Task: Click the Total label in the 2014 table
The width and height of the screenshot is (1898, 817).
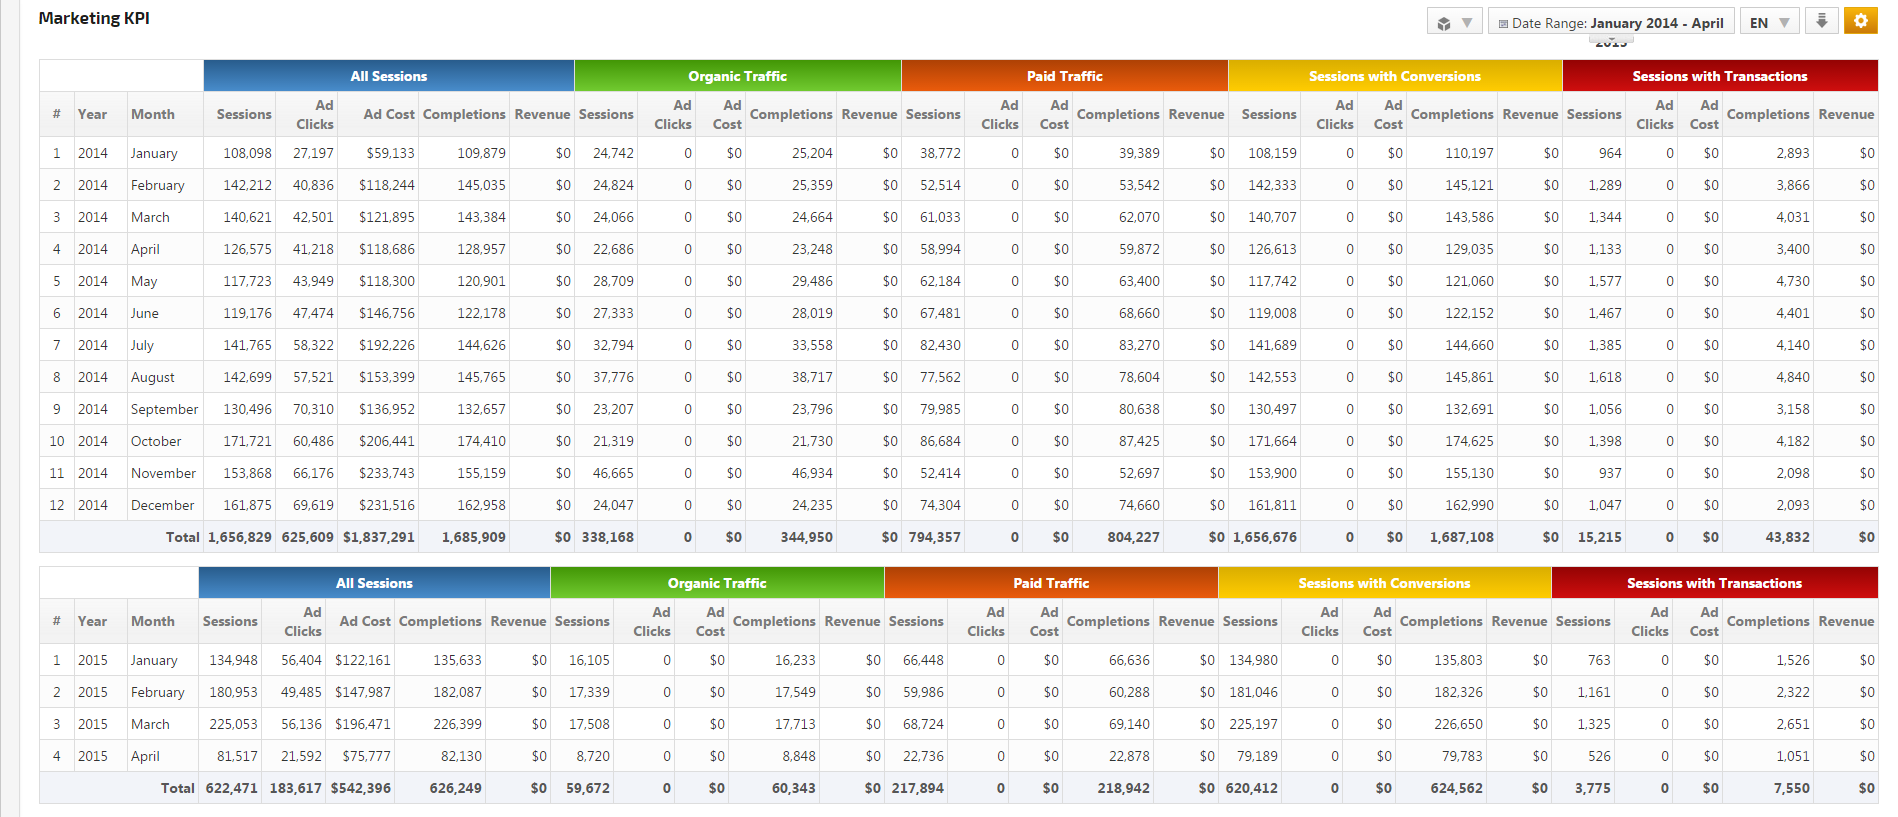Action: click(182, 537)
